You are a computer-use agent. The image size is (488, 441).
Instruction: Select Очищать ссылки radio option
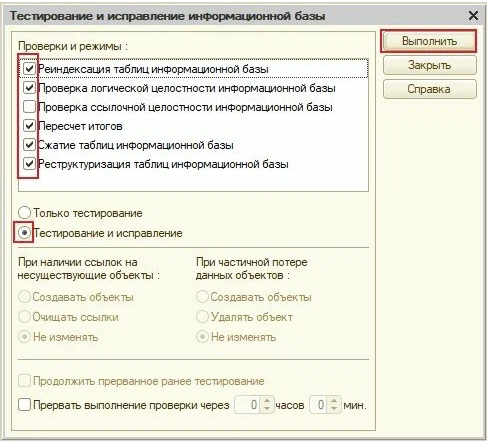pyautogui.click(x=24, y=317)
